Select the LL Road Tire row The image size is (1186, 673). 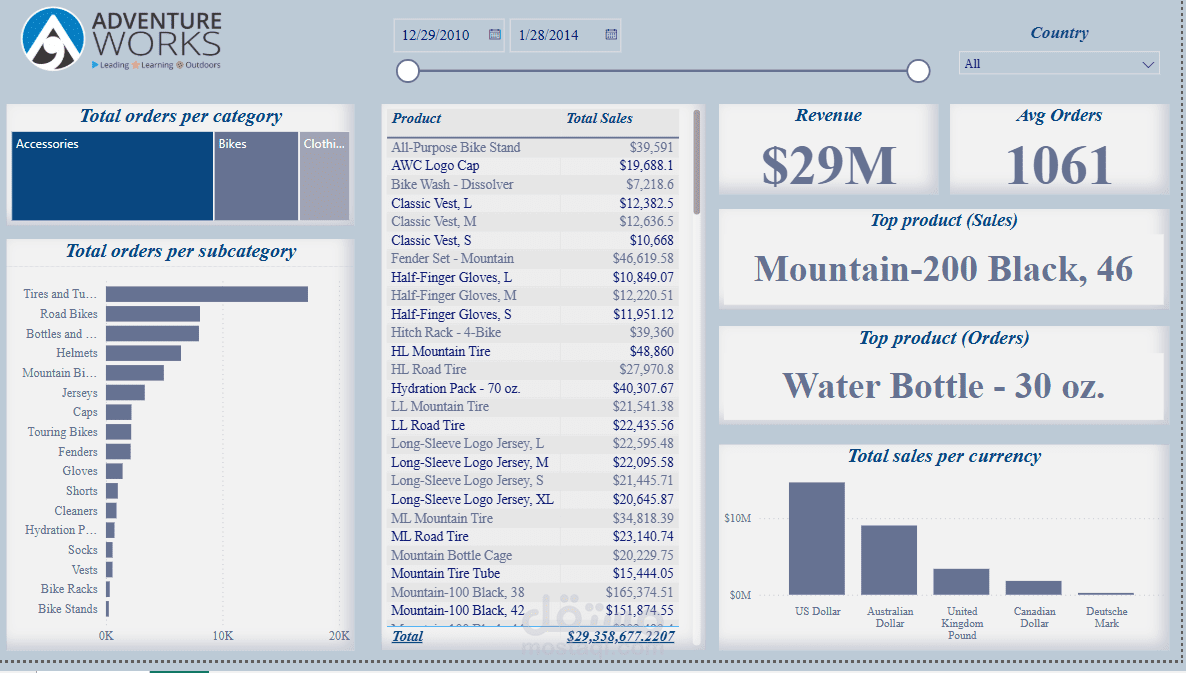coord(532,426)
